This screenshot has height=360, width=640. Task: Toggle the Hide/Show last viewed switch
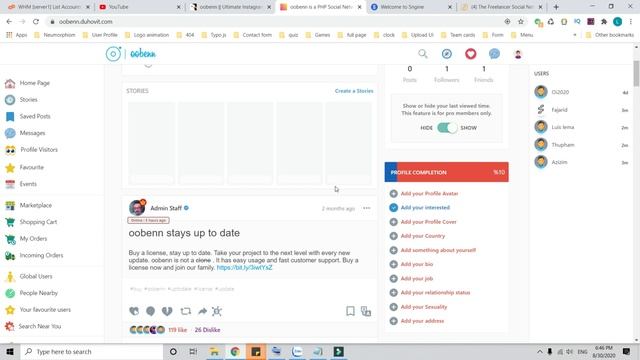[x=447, y=128]
